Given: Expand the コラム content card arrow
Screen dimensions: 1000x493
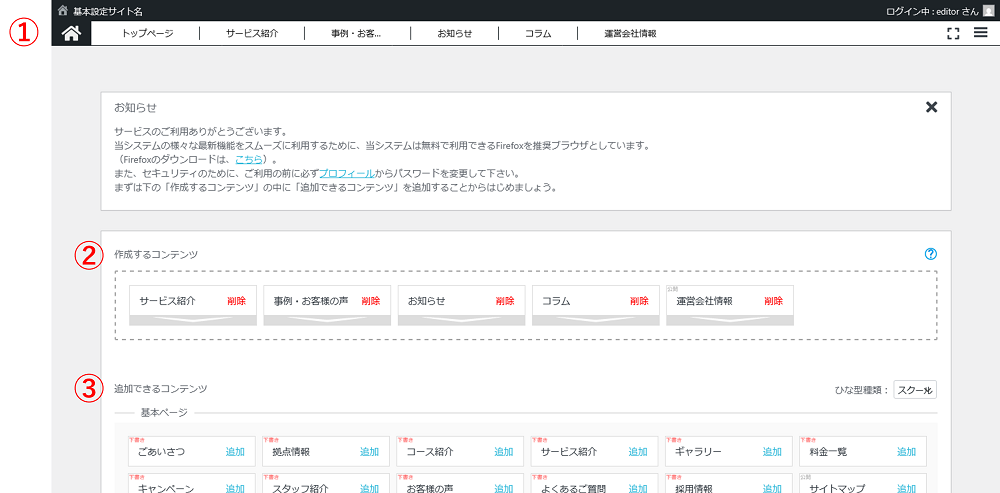Looking at the screenshot, I should 595,320.
